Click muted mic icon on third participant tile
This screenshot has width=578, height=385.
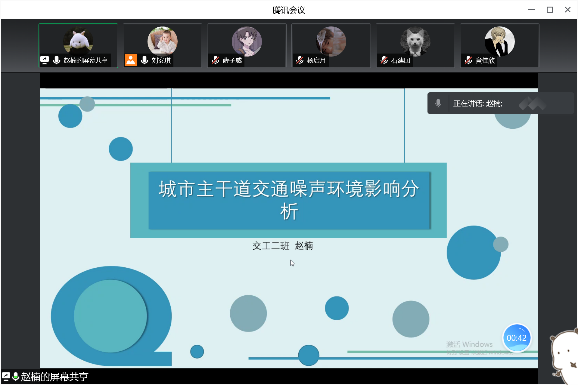tap(216, 60)
